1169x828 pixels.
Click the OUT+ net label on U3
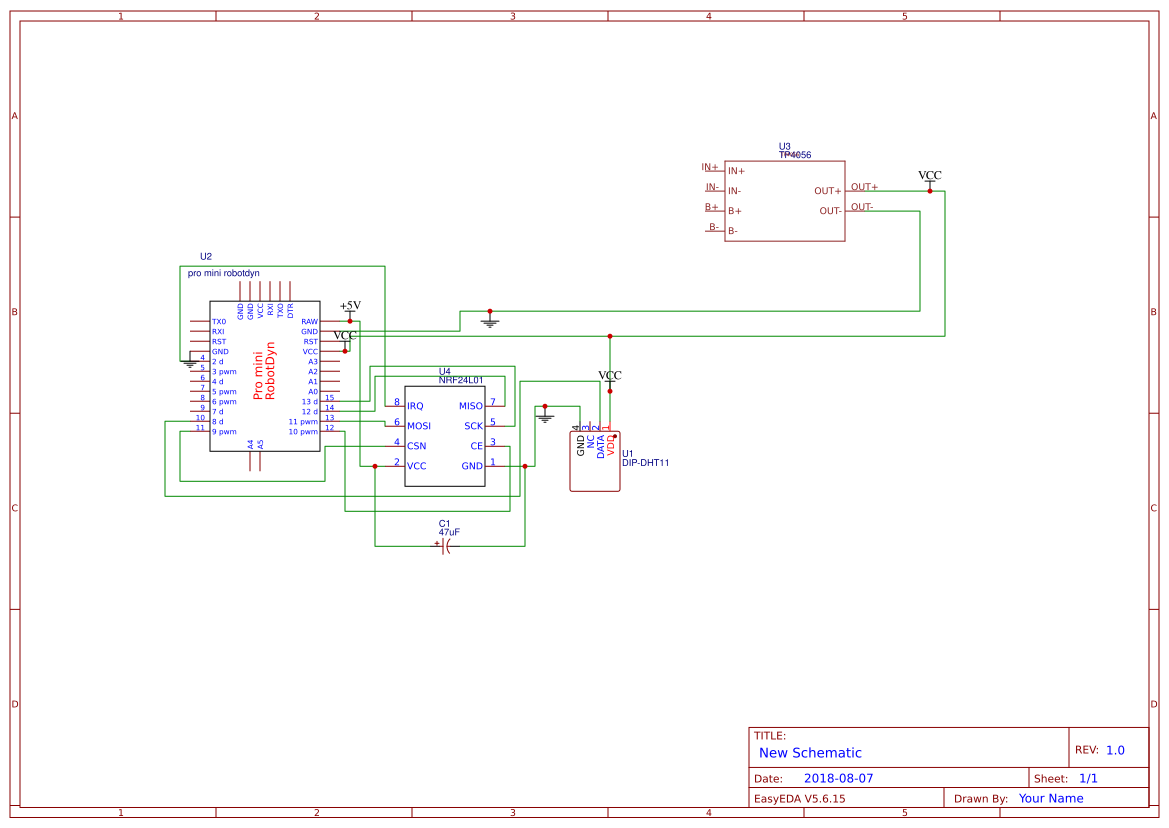pyautogui.click(x=862, y=186)
